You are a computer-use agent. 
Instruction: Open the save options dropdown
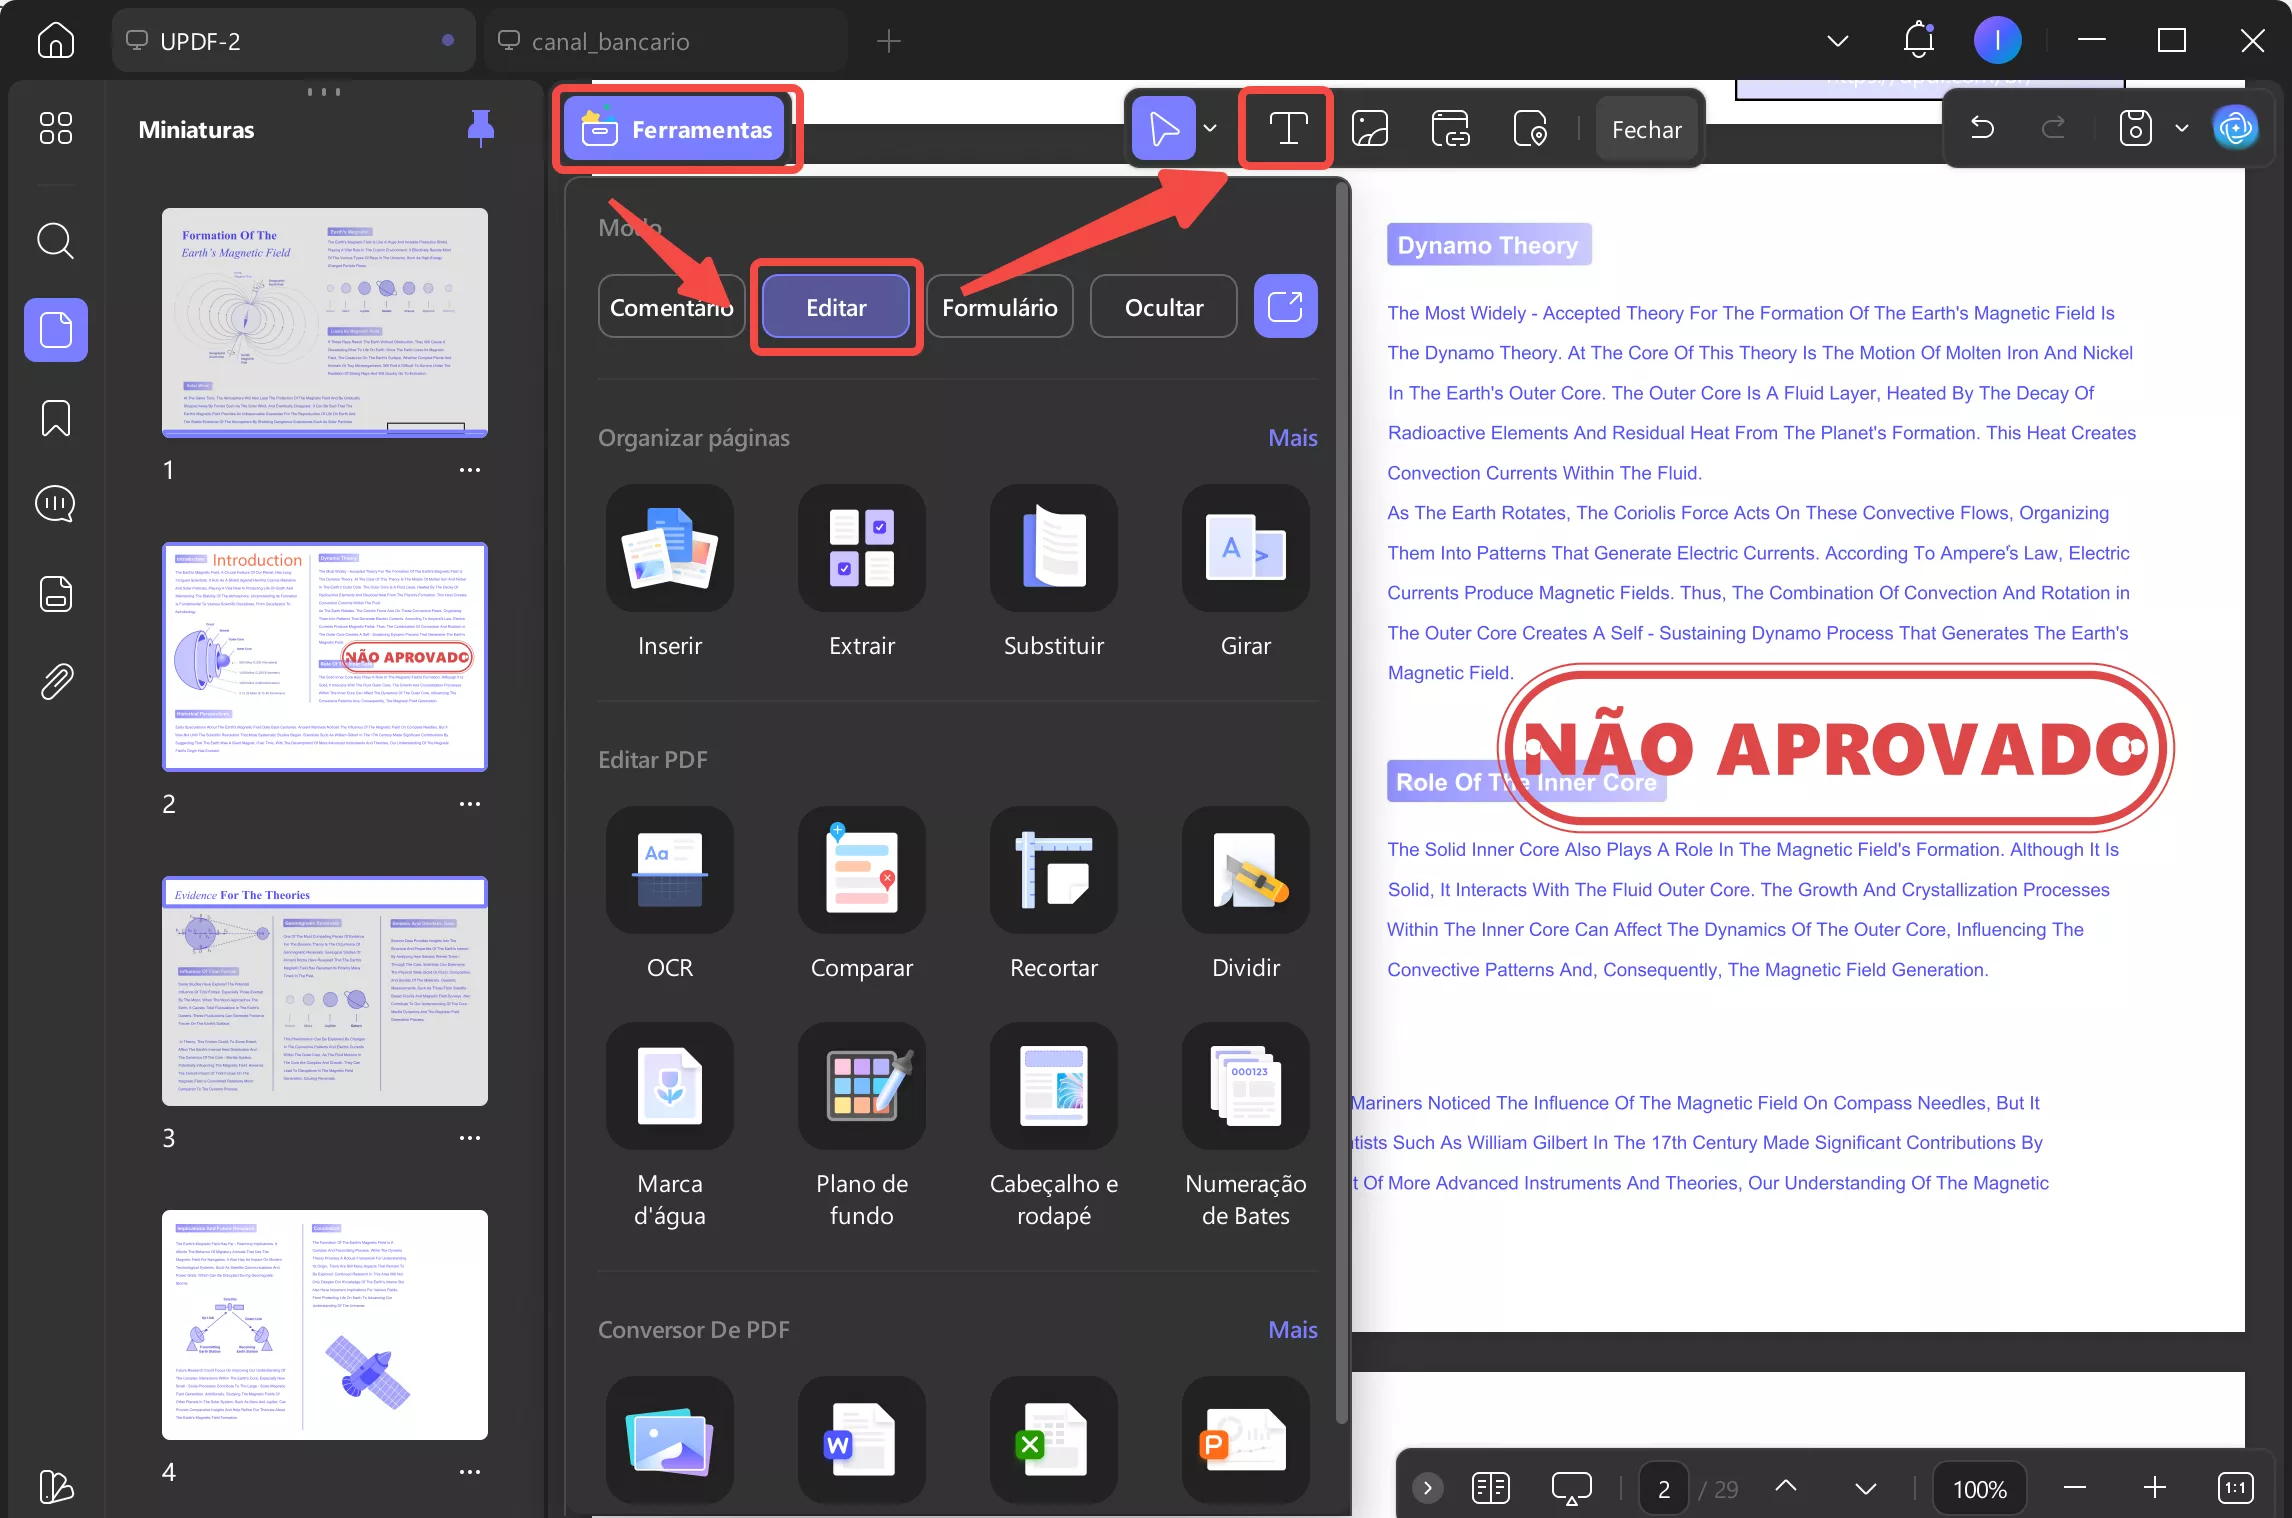click(x=2182, y=128)
